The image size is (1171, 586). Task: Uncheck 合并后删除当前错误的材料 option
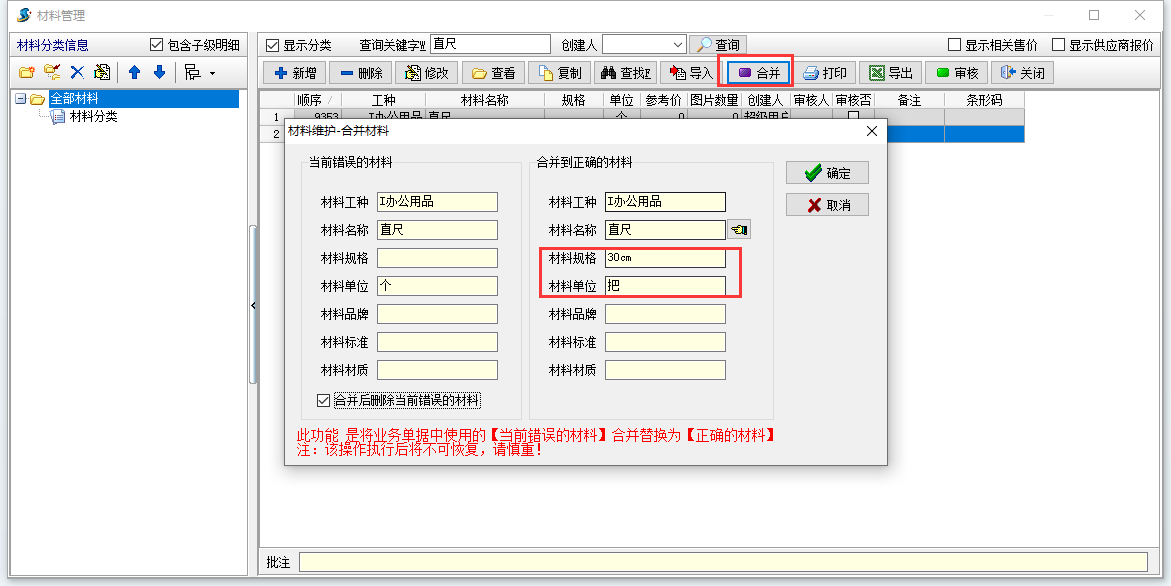tap(323, 401)
